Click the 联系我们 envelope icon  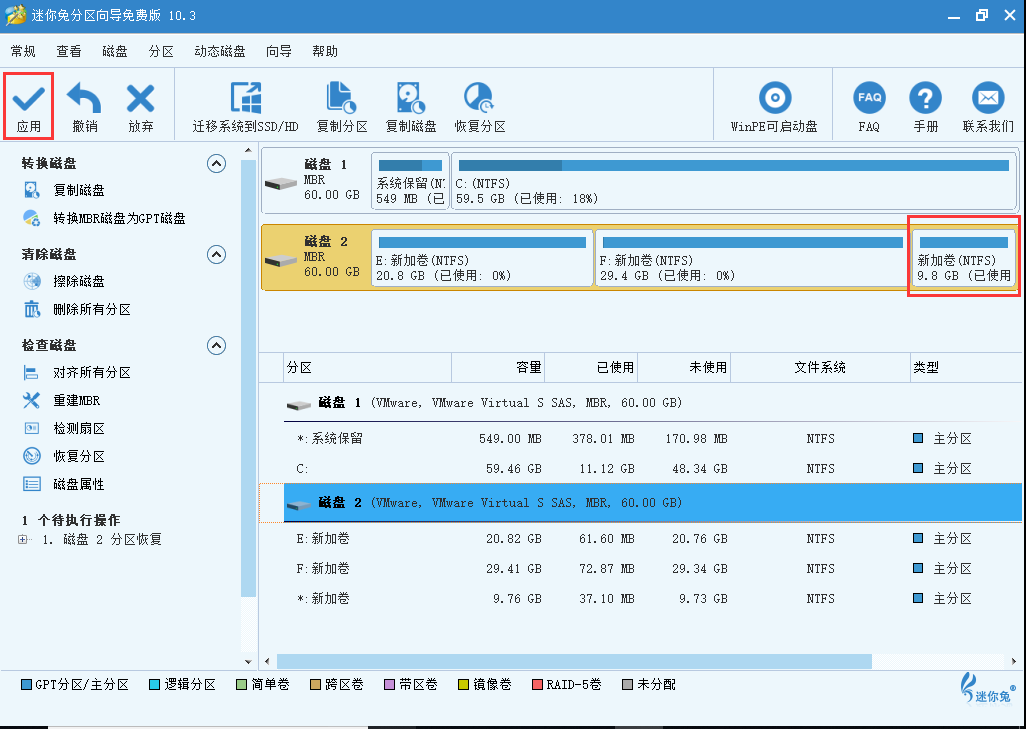[987, 98]
